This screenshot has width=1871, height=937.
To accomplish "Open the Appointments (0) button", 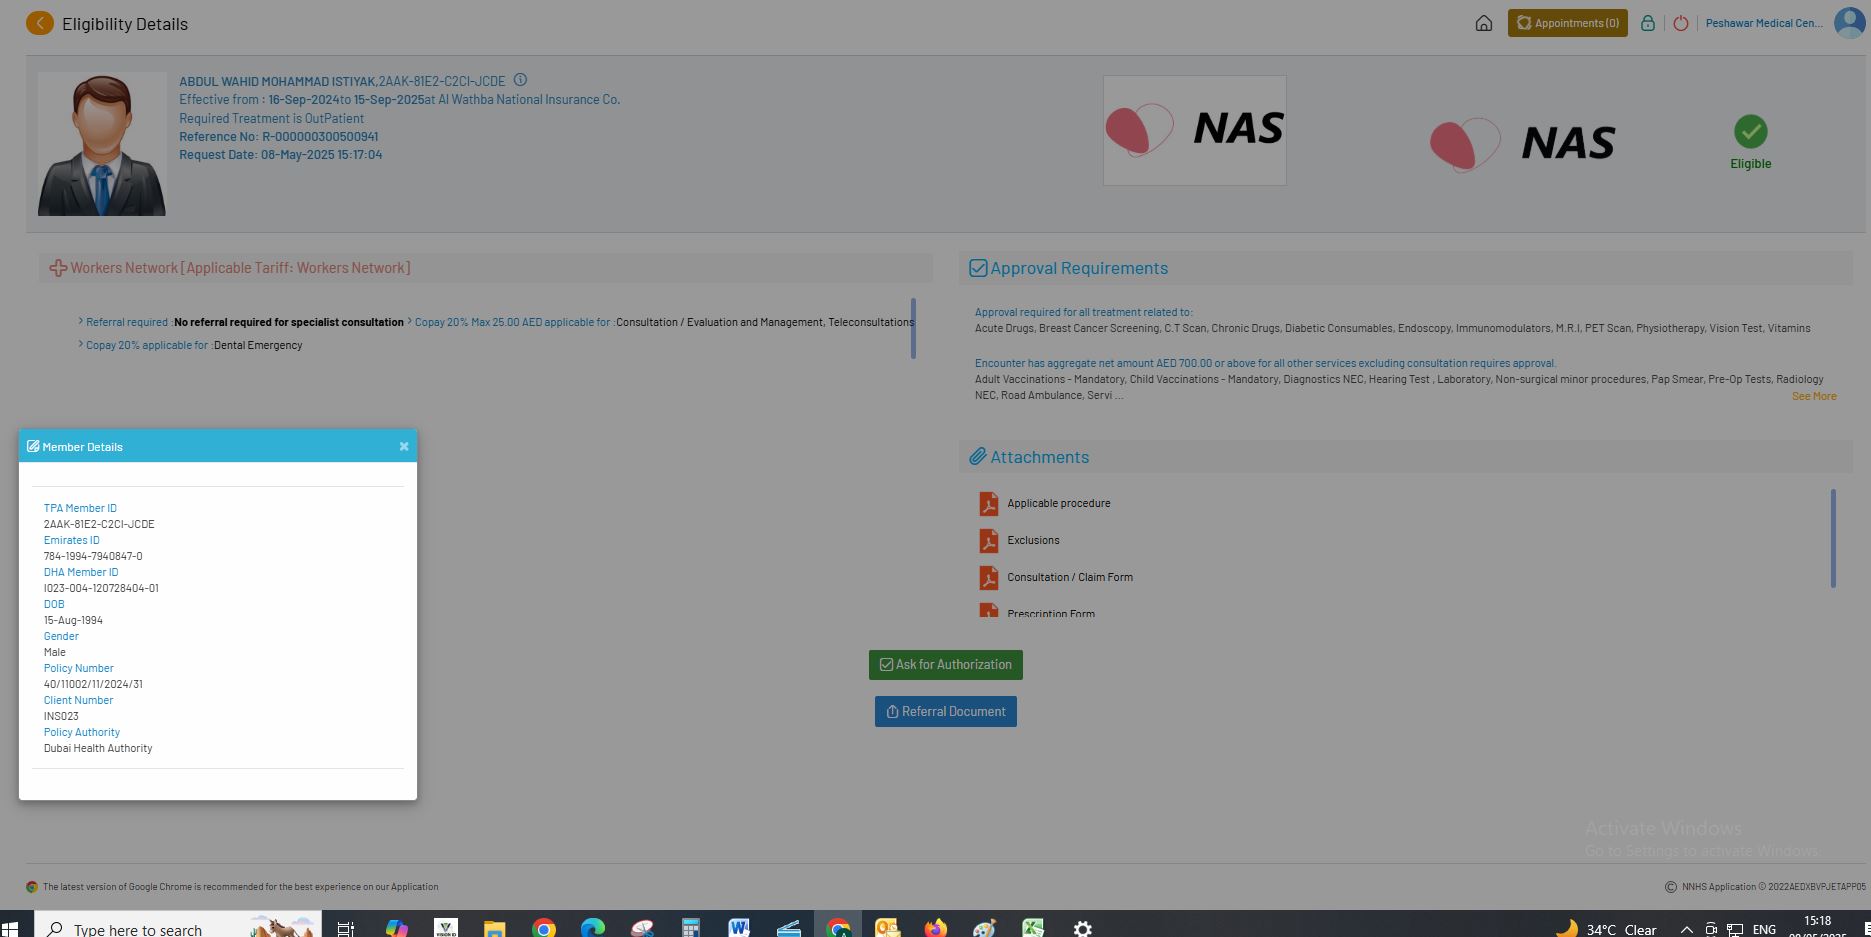I will 1567,23.
